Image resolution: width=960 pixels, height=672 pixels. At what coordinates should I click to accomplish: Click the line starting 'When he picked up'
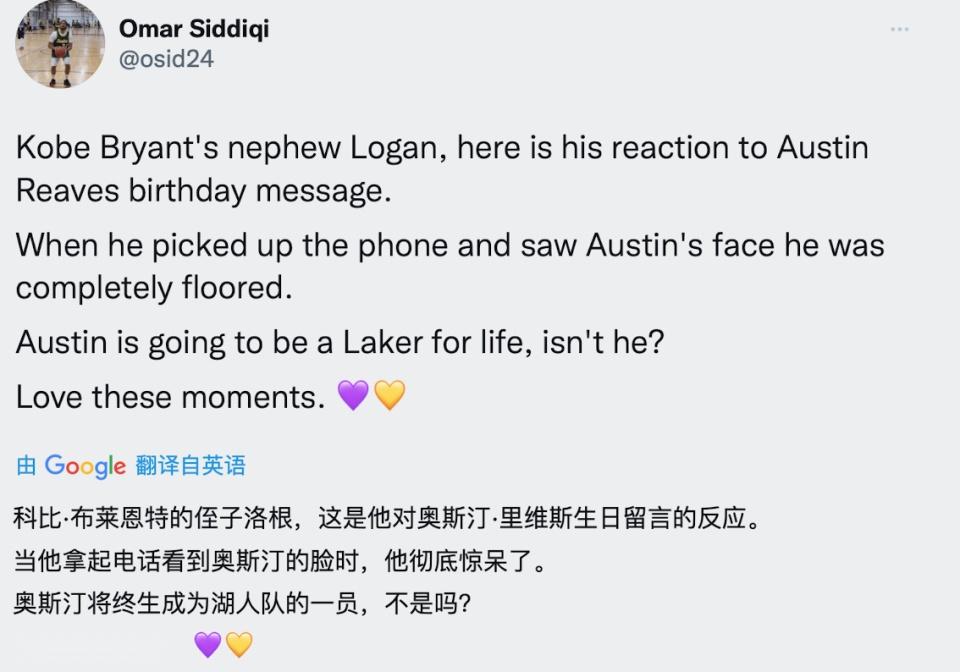pyautogui.click(x=450, y=245)
